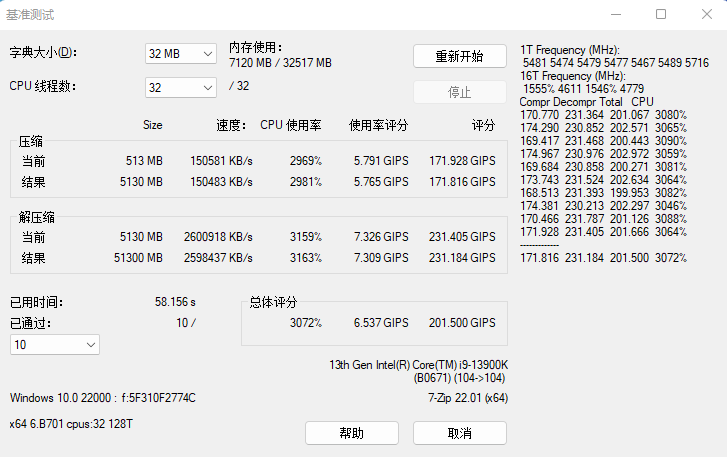Viewport: 727px width, 457px height.
Task: Minimize the benchmark window
Action: [x=615, y=14]
